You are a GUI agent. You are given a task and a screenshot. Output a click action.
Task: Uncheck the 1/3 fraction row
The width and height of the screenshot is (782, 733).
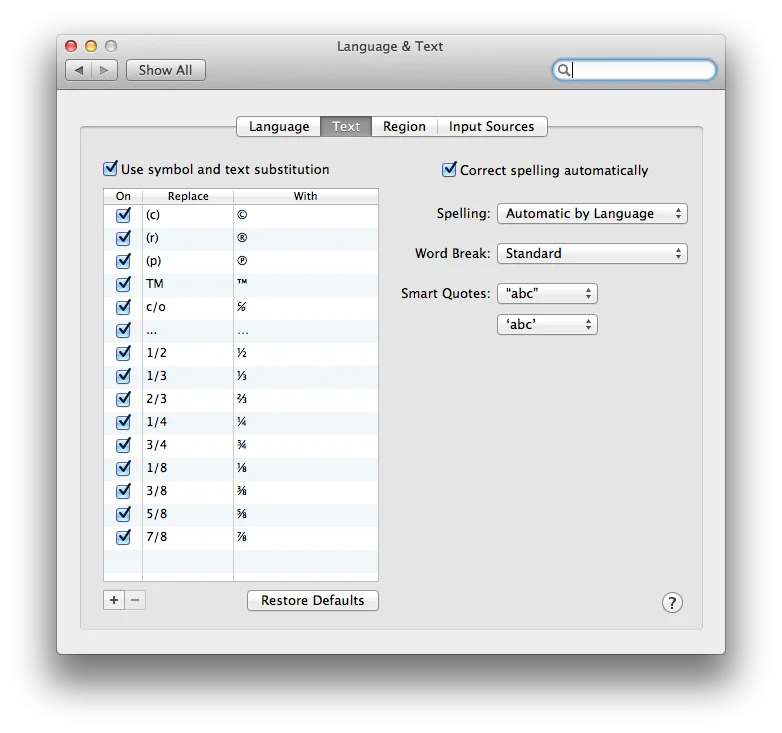(123, 376)
